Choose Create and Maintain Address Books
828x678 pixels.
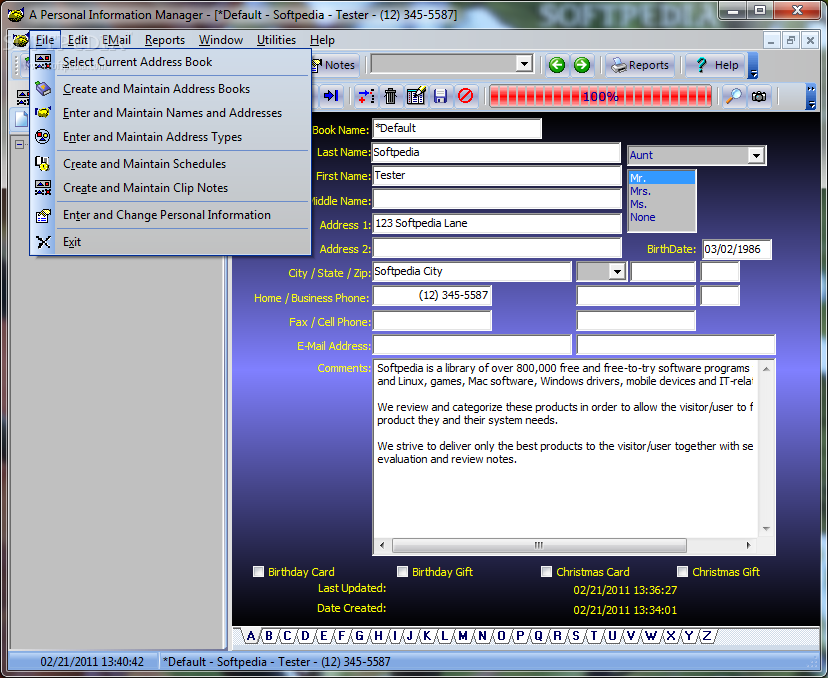[x=170, y=89]
